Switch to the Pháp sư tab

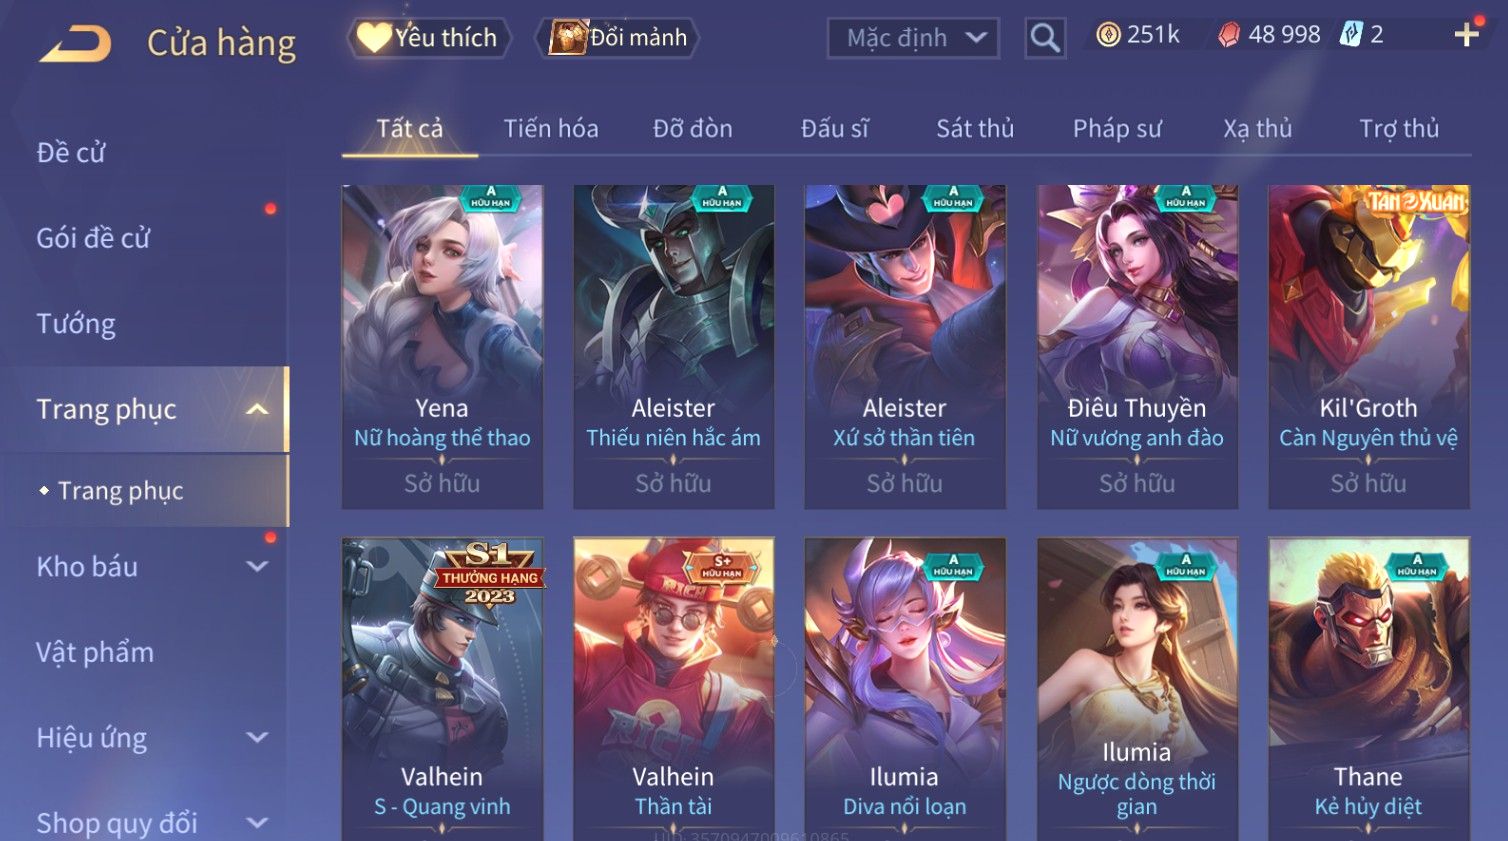point(1117,129)
